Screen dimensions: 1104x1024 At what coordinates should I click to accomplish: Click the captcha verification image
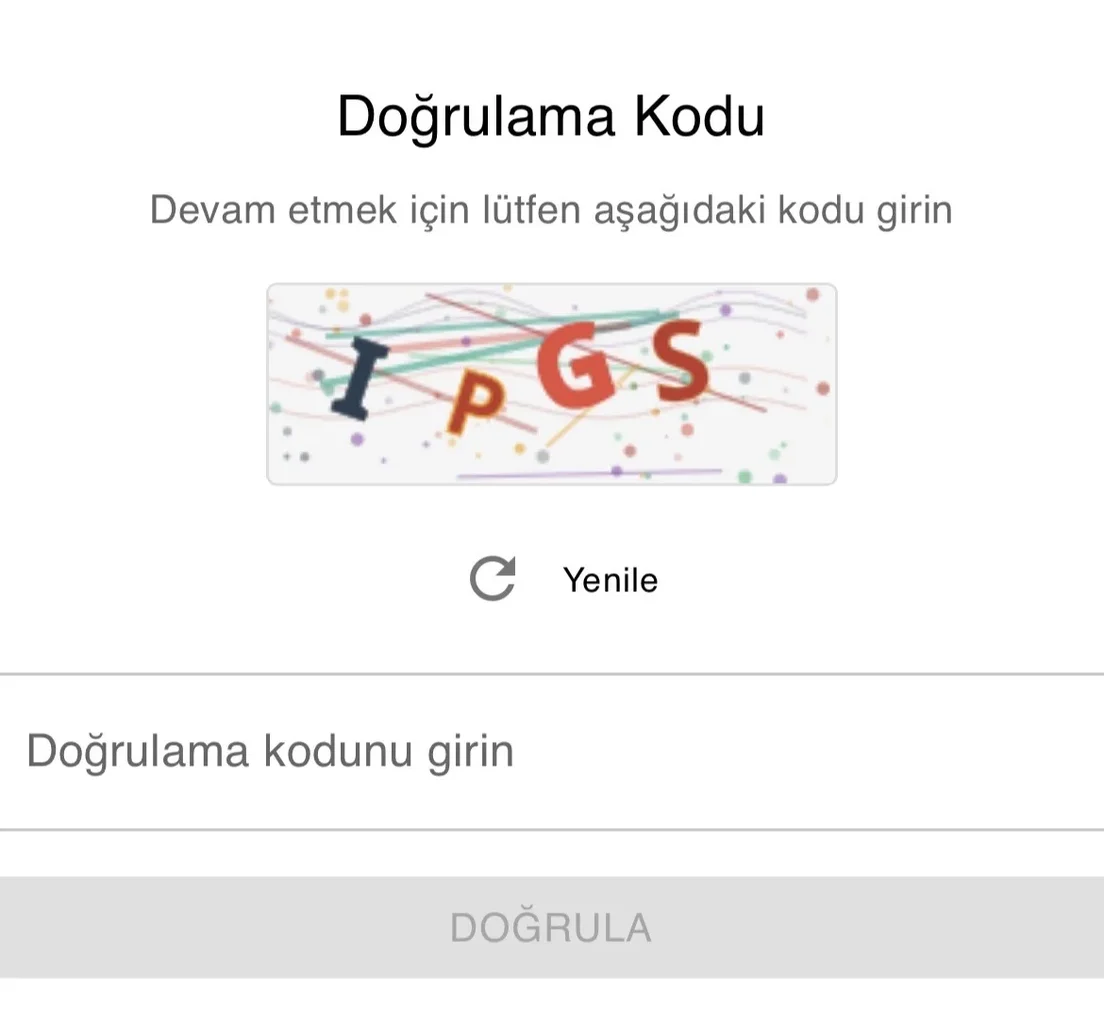tap(552, 384)
